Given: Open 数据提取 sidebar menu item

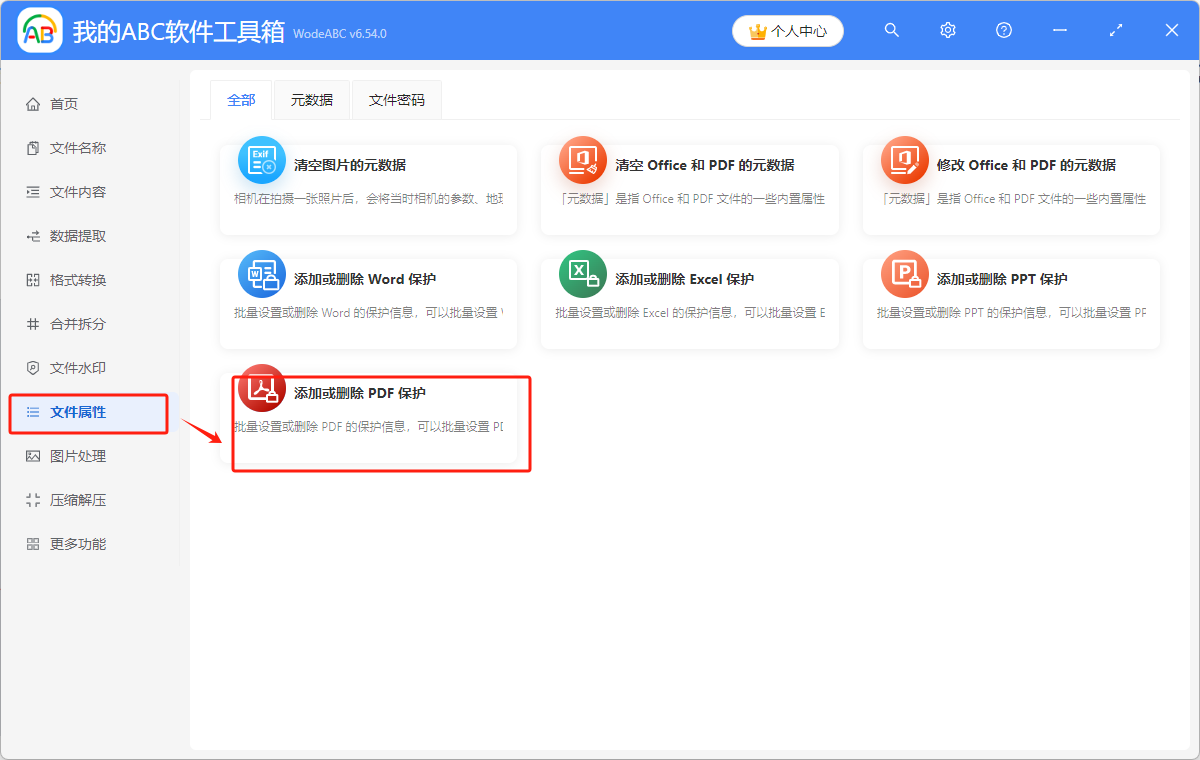Looking at the screenshot, I should coord(78,236).
